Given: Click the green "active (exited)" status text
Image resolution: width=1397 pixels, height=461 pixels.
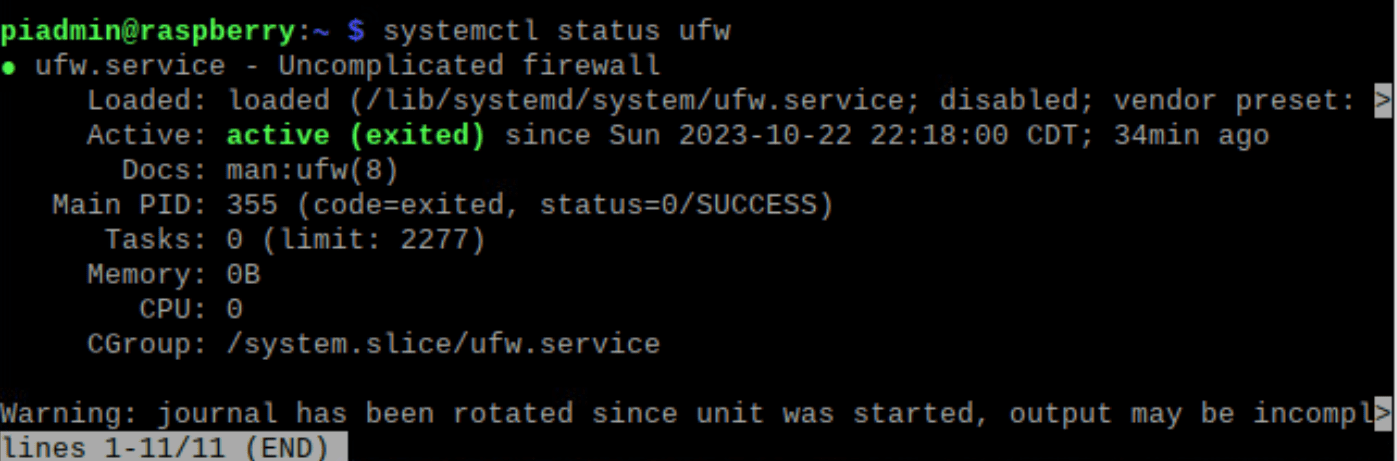Looking at the screenshot, I should coord(355,135).
